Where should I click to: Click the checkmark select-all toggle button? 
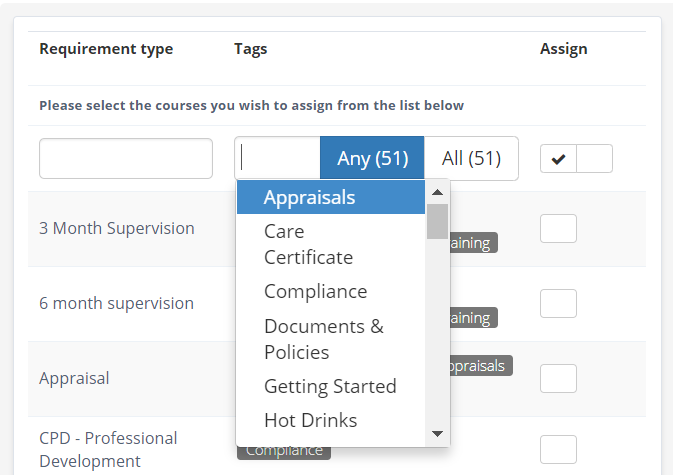tap(558, 159)
